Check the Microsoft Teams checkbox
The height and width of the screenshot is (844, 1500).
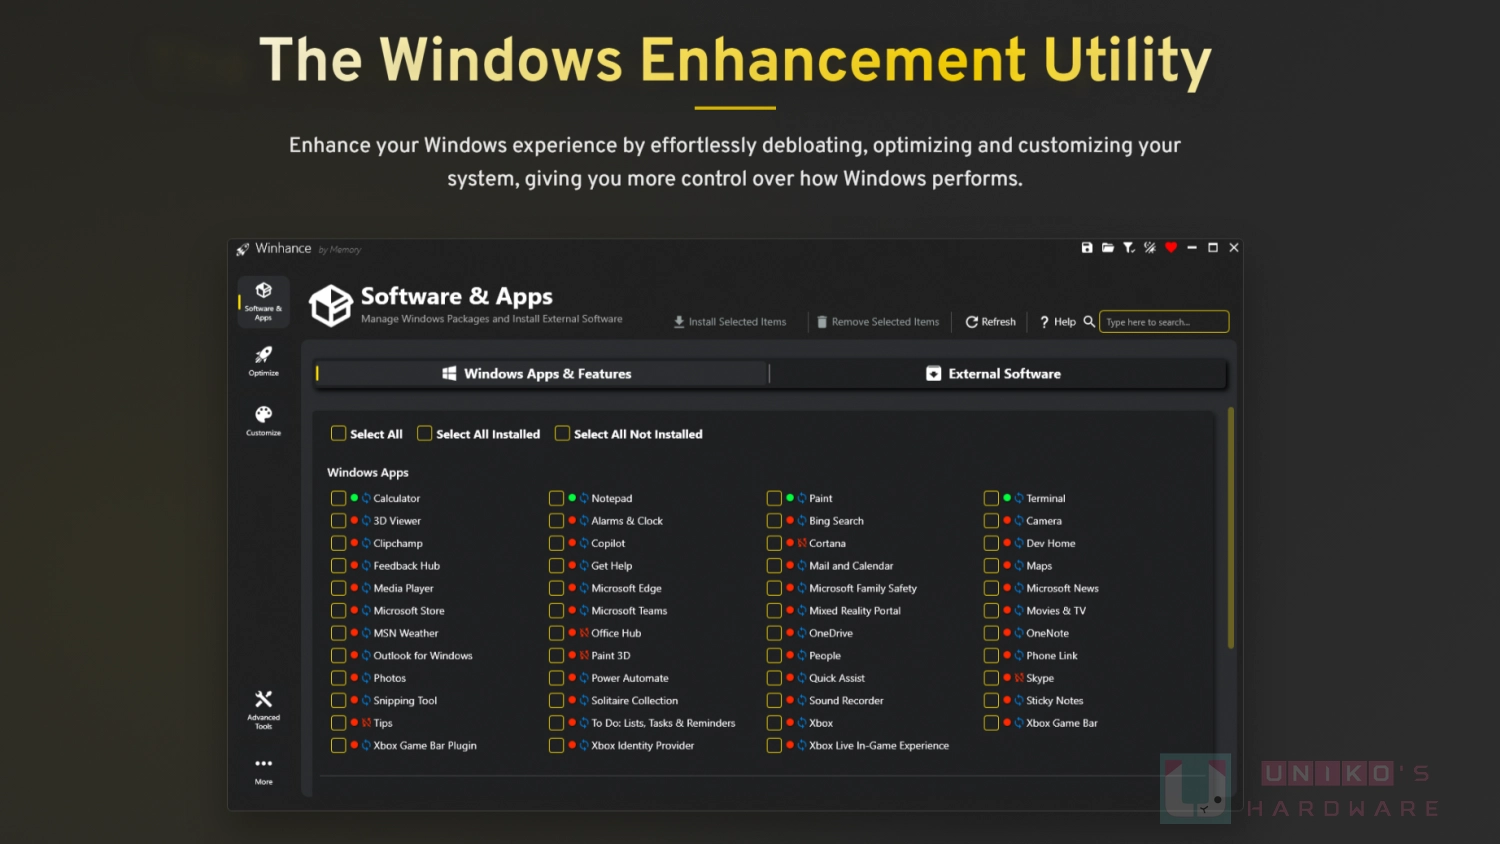tap(557, 611)
